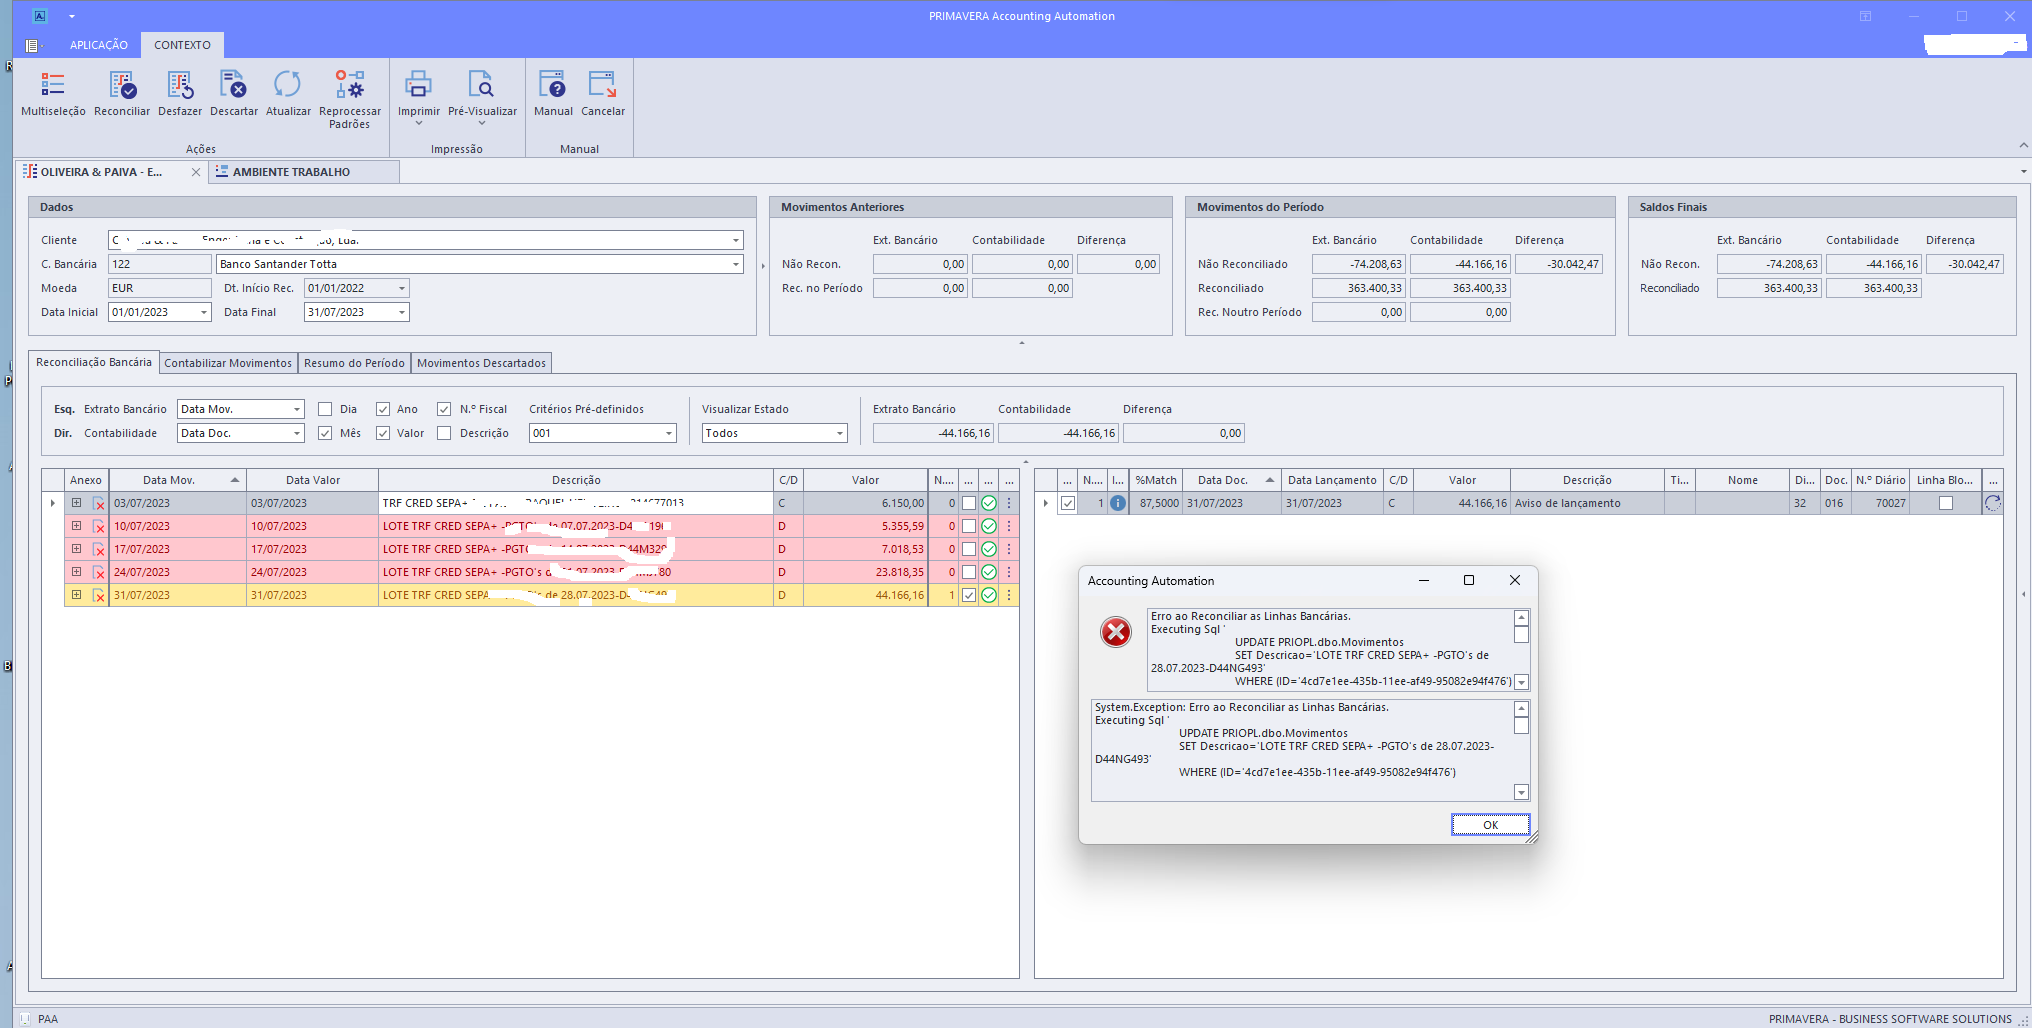Click the Reconciliar ribbon icon
The height and width of the screenshot is (1028, 2032).
click(122, 86)
